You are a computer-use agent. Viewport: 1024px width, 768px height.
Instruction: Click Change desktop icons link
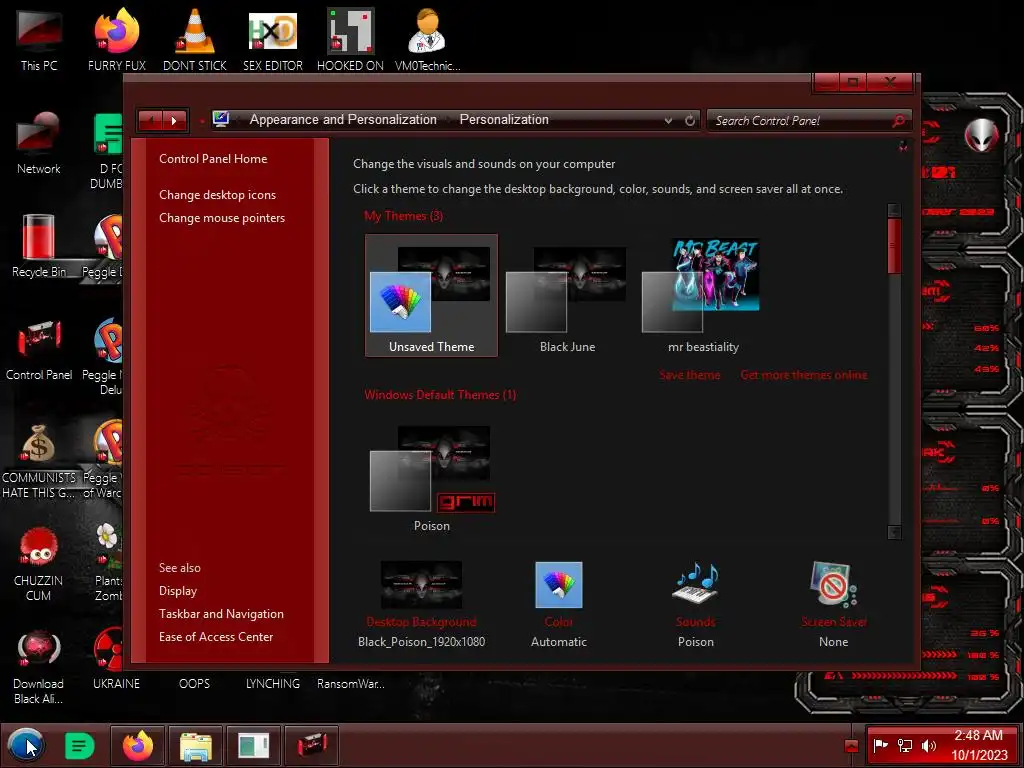217,195
